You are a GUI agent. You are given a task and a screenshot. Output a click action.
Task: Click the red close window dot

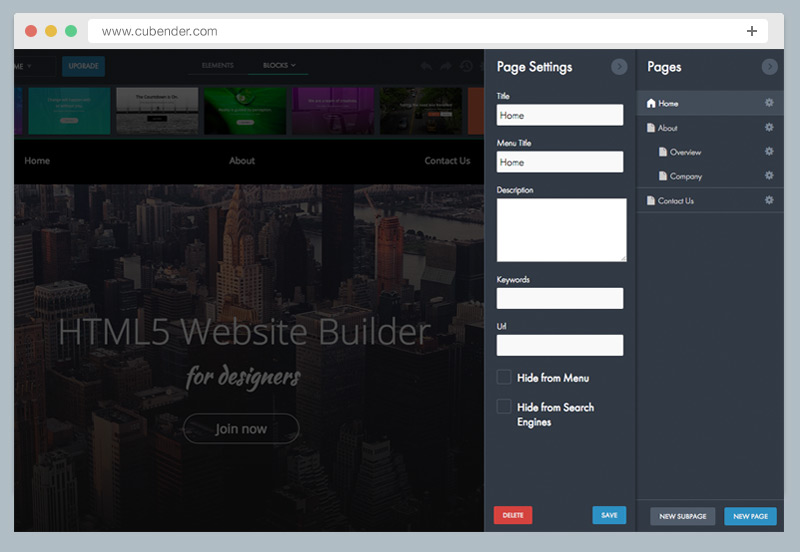[31, 31]
